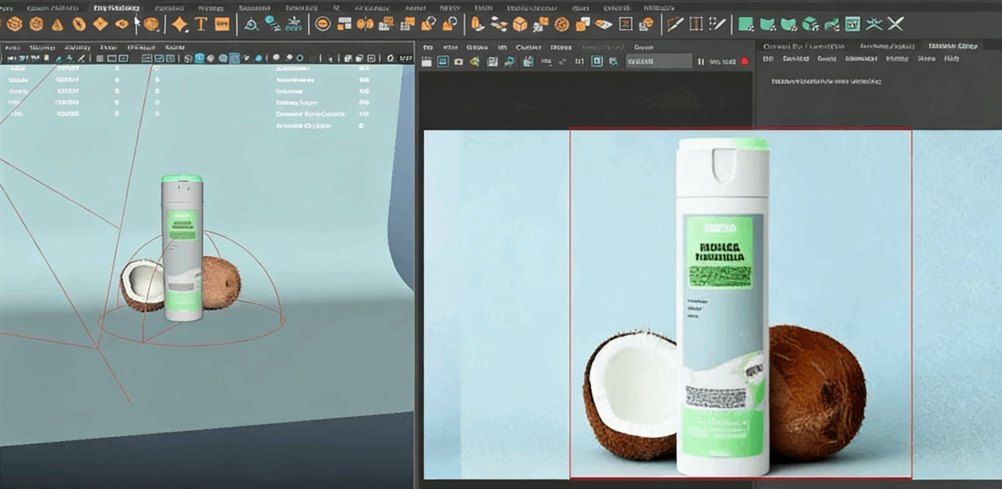Click the four-pointed star shelf icon
The width and height of the screenshot is (1002, 489).
[x=179, y=24]
